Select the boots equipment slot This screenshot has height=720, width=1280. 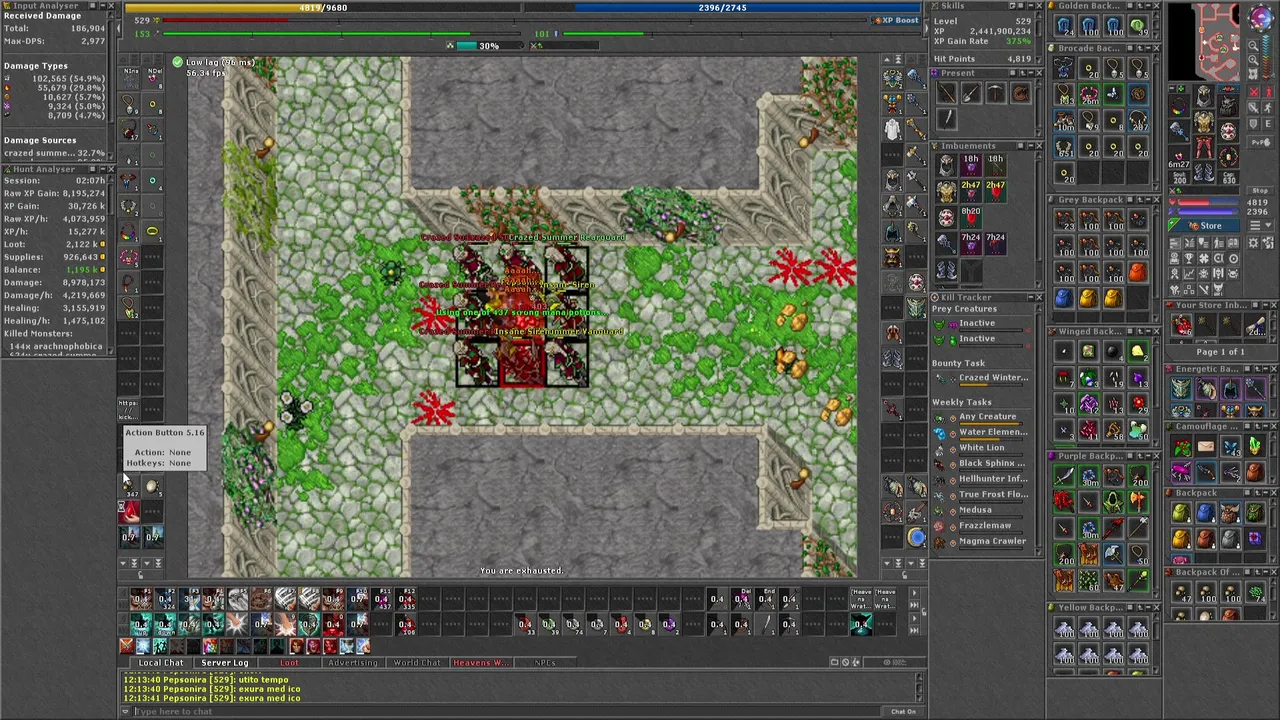click(1204, 173)
